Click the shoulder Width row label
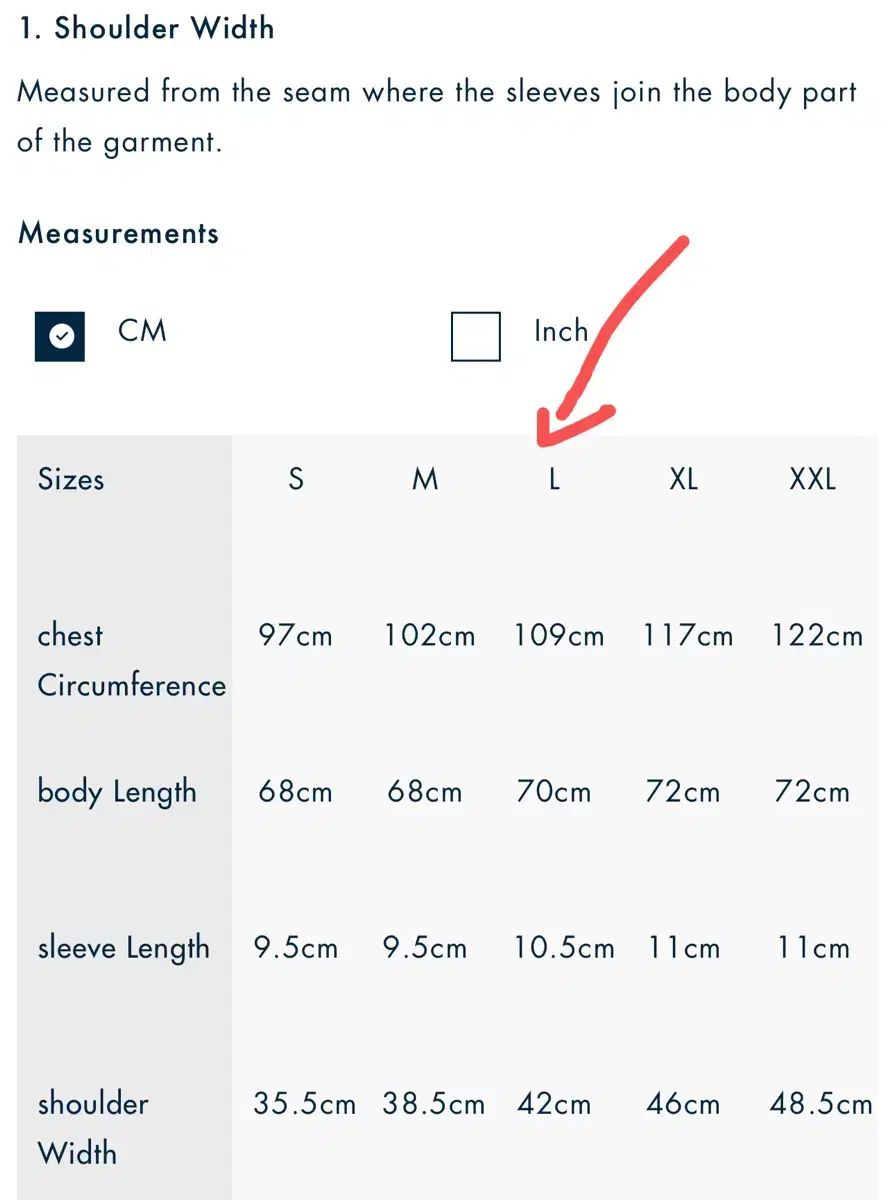895x1200 pixels. [93, 1128]
